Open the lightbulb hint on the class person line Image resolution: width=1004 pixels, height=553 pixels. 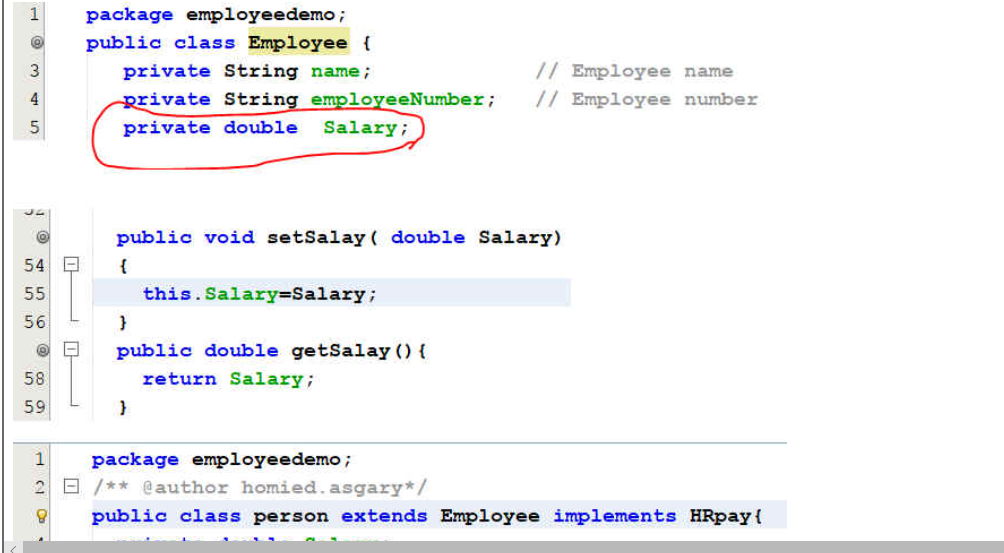(41, 516)
